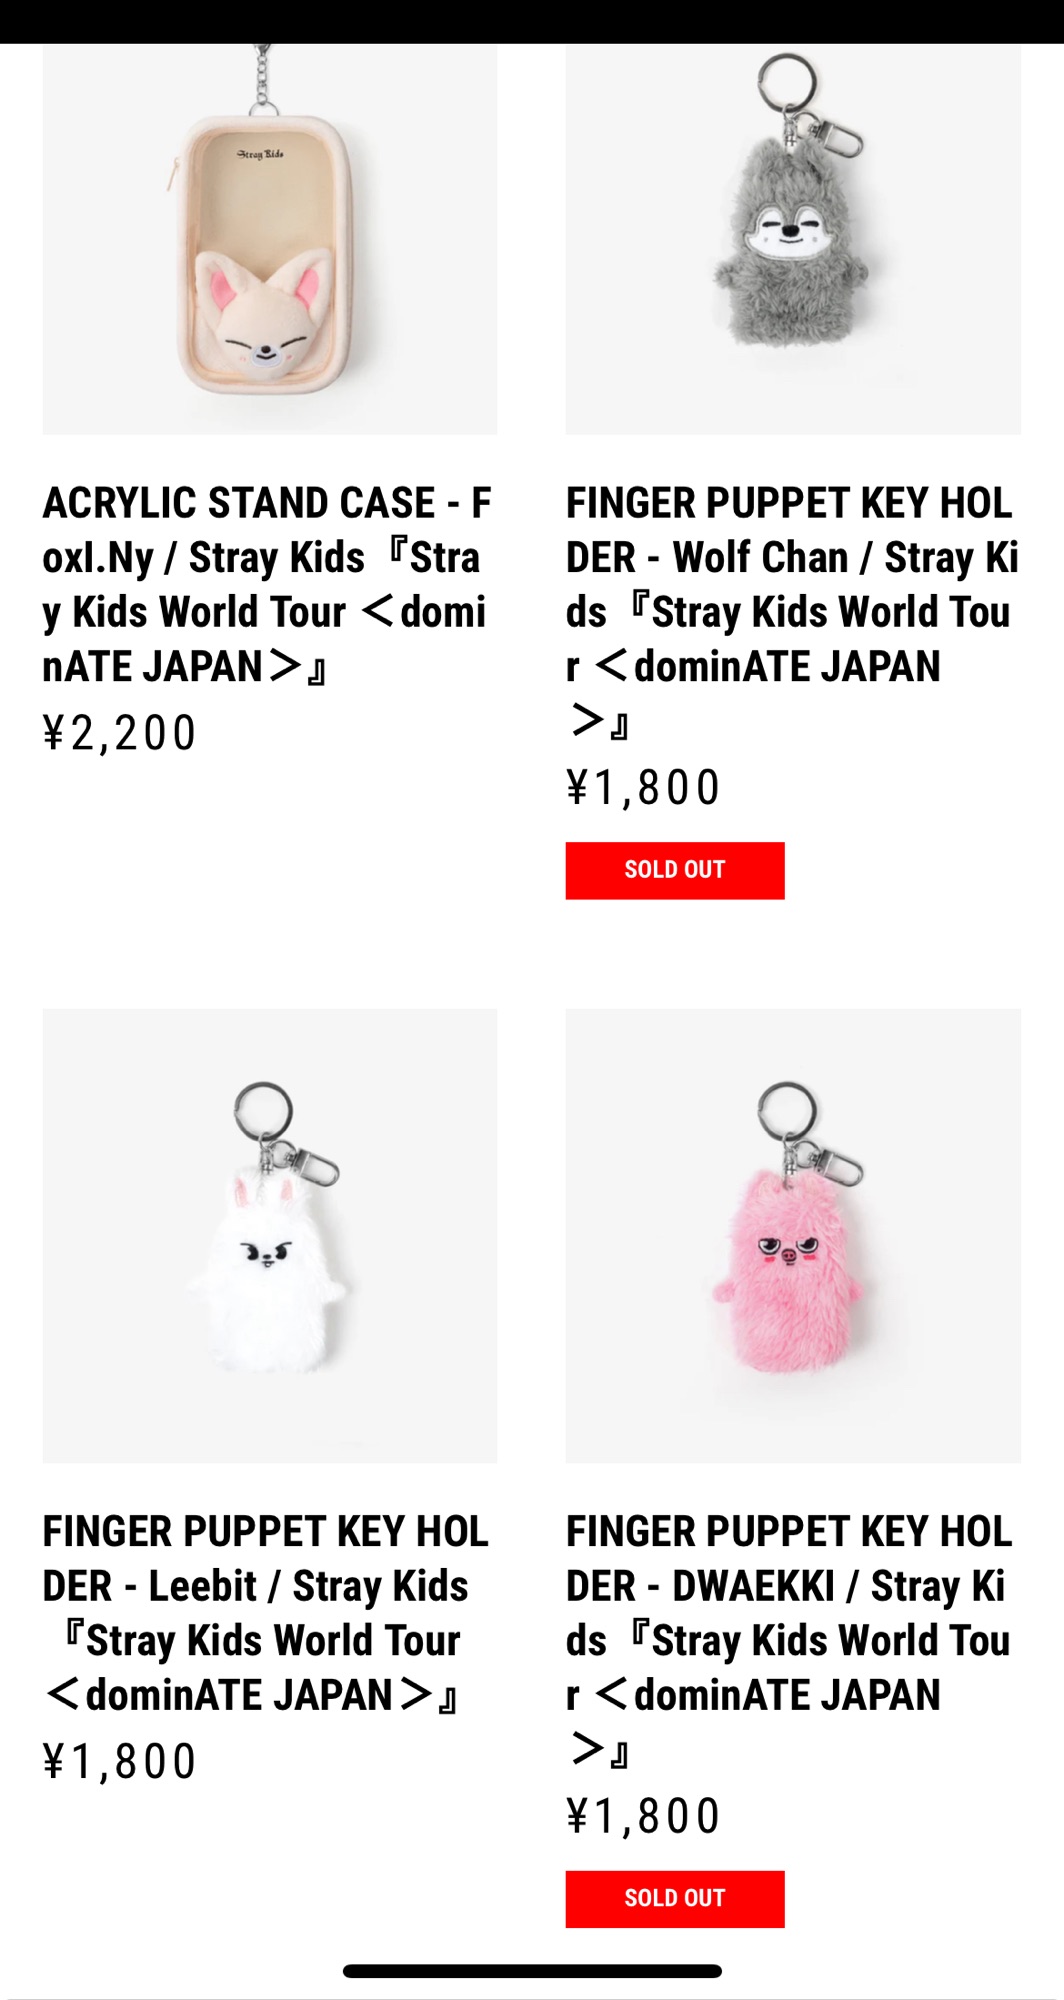Click the SOLD OUT badge under DWAEKKI
Image resolution: width=1064 pixels, height=2000 pixels.
[x=675, y=1898]
